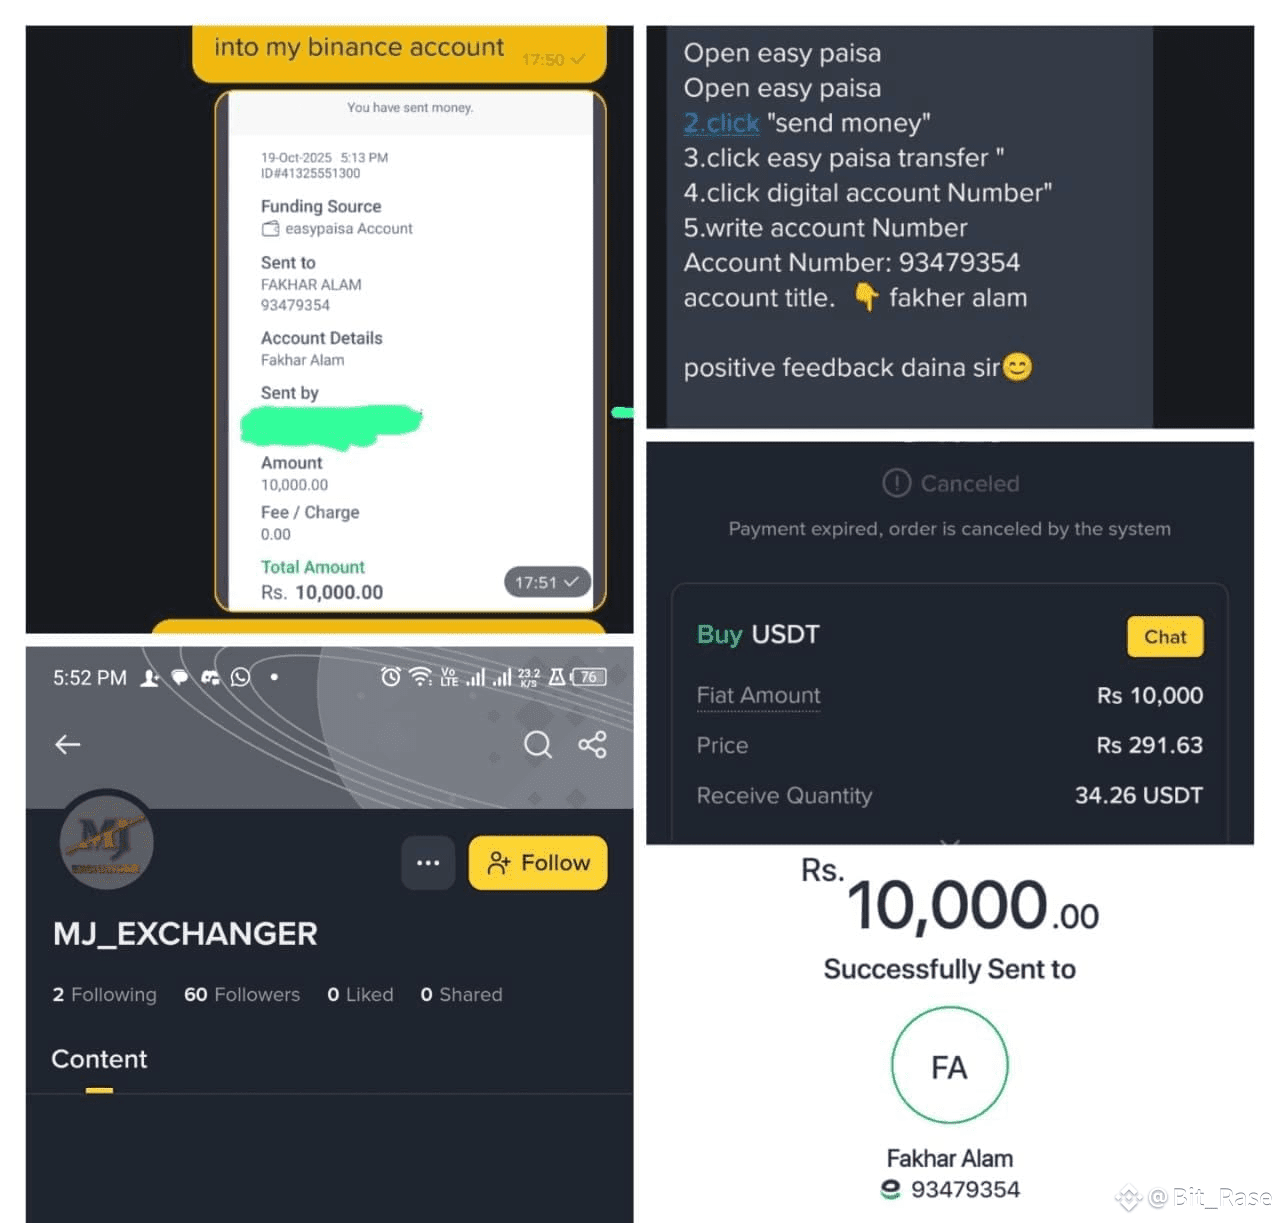Tap the underlined Fiat Amount label
Screen dimensions: 1280x1223
[x=758, y=695]
